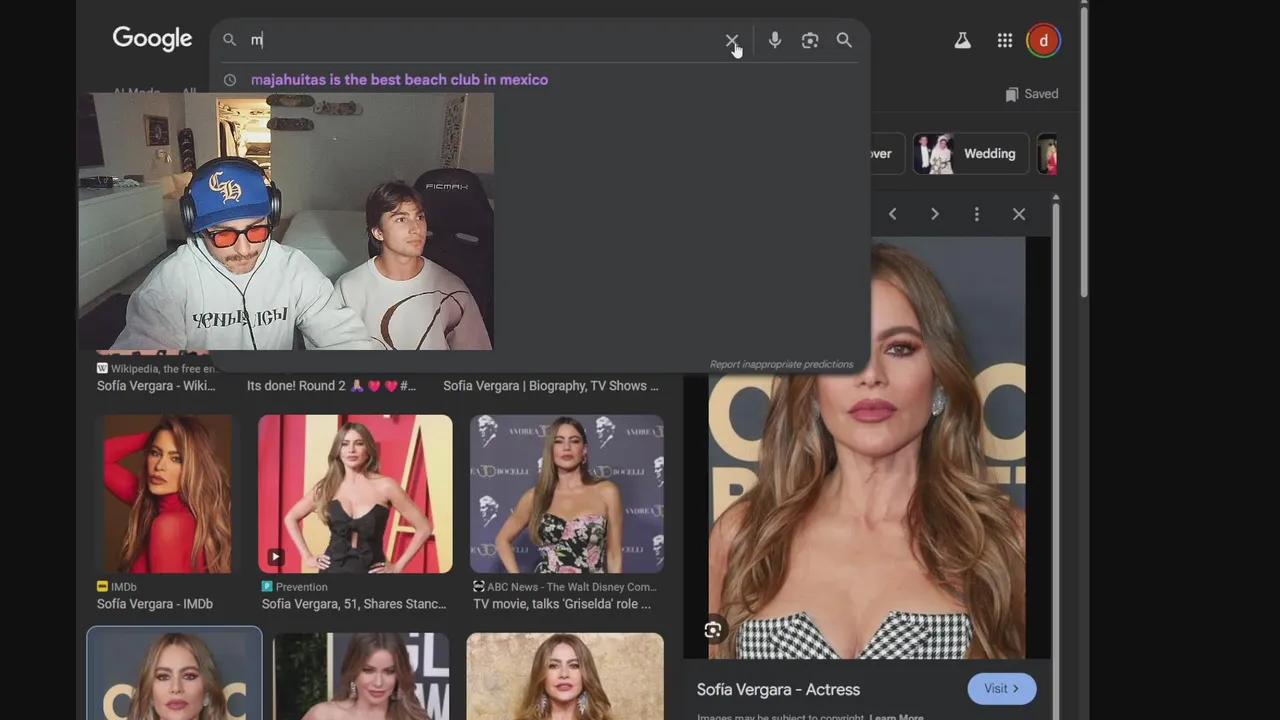Select suggestion 'majahuitas is the best beach club in mexico'
The height and width of the screenshot is (720, 1280).
(x=399, y=80)
